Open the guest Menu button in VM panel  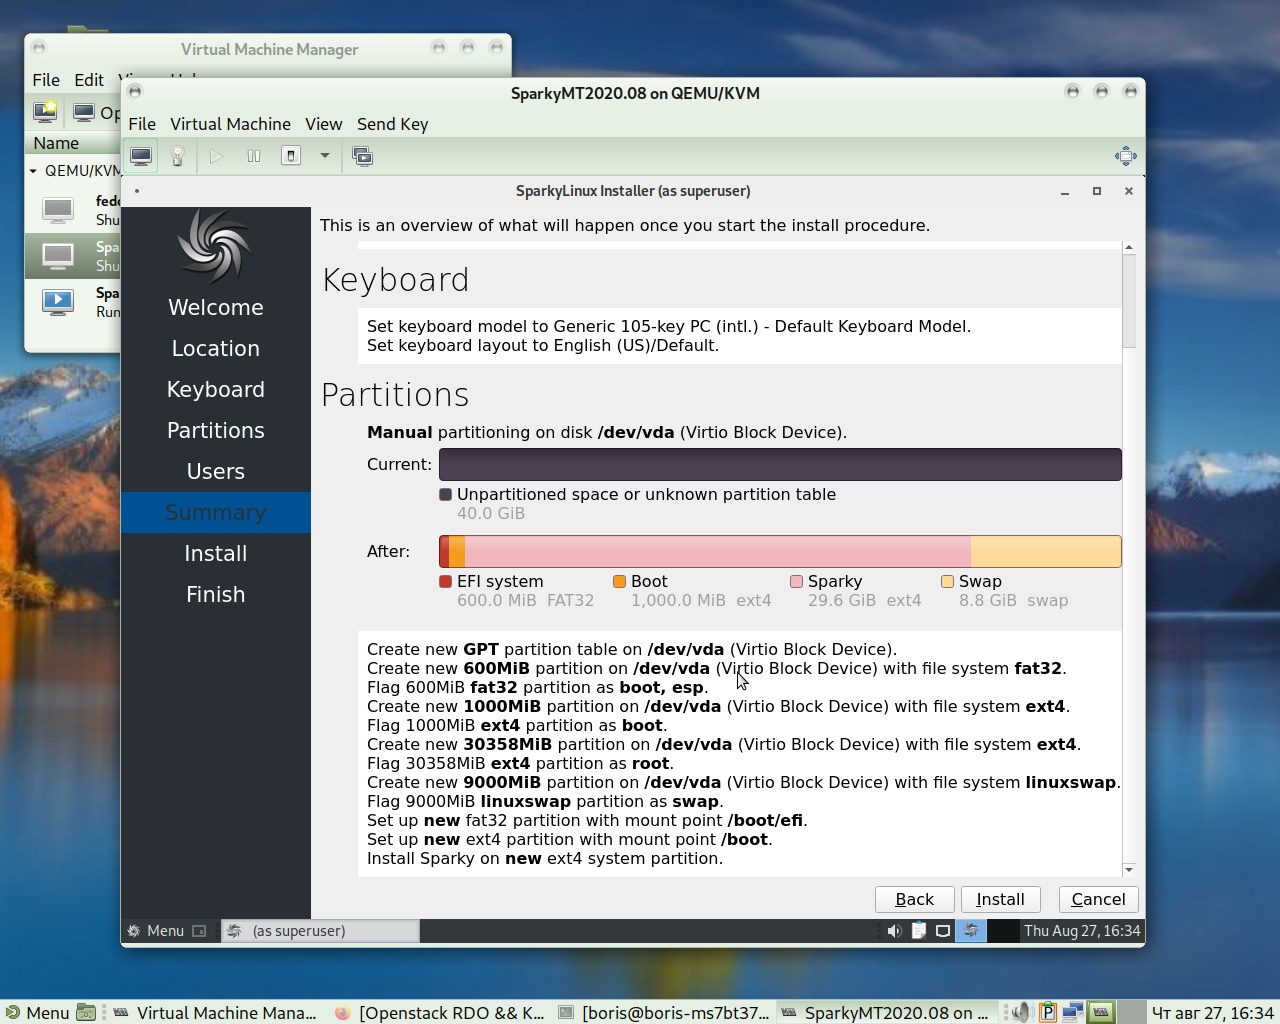tap(156, 931)
